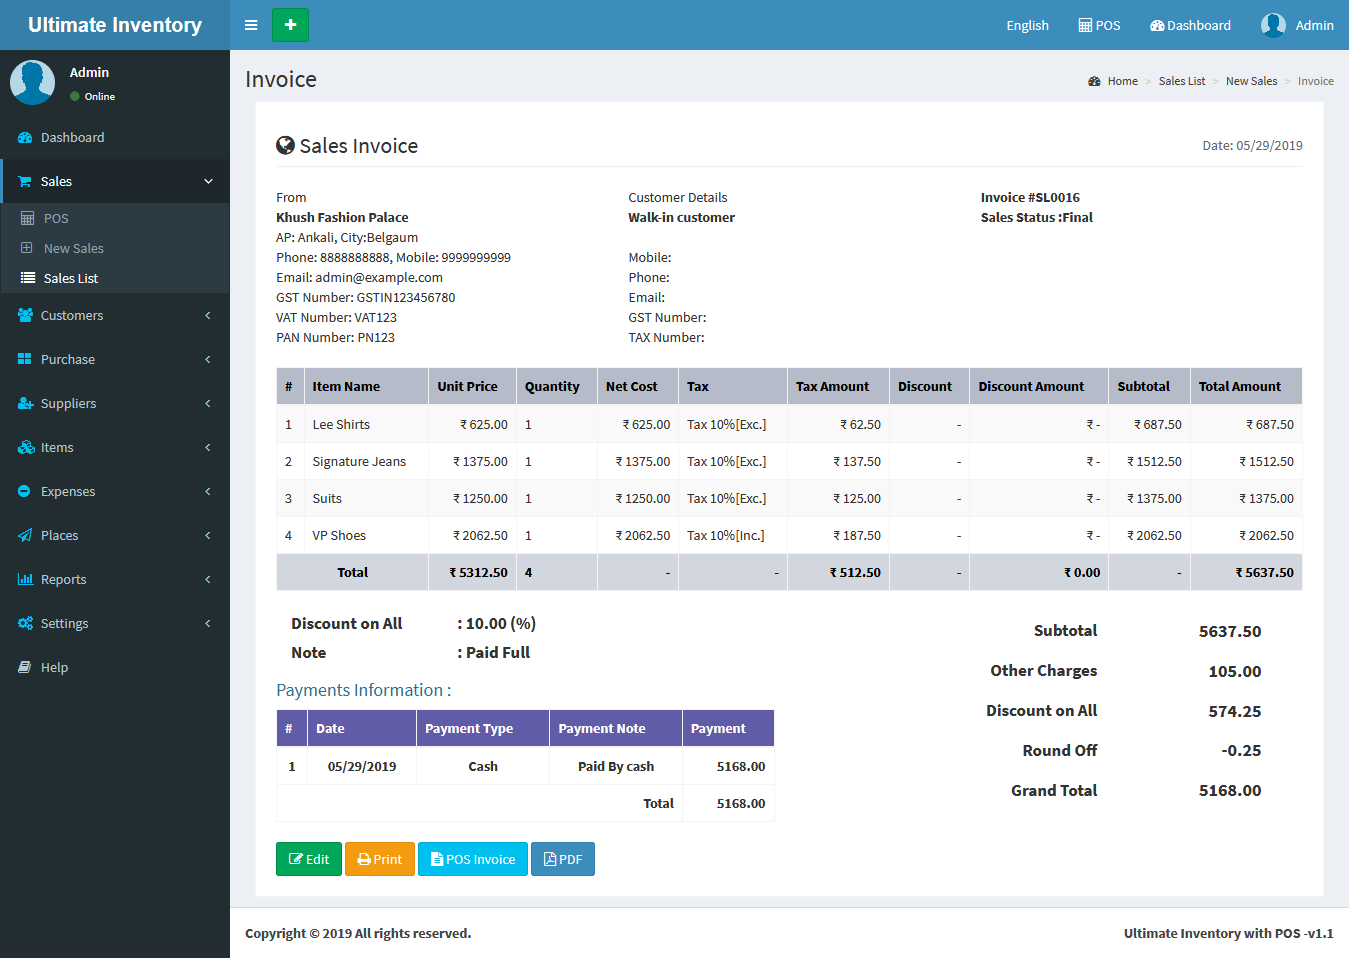The width and height of the screenshot is (1349, 958).
Task: Click the Suppliers user-plus icon
Action: [x=25, y=404]
